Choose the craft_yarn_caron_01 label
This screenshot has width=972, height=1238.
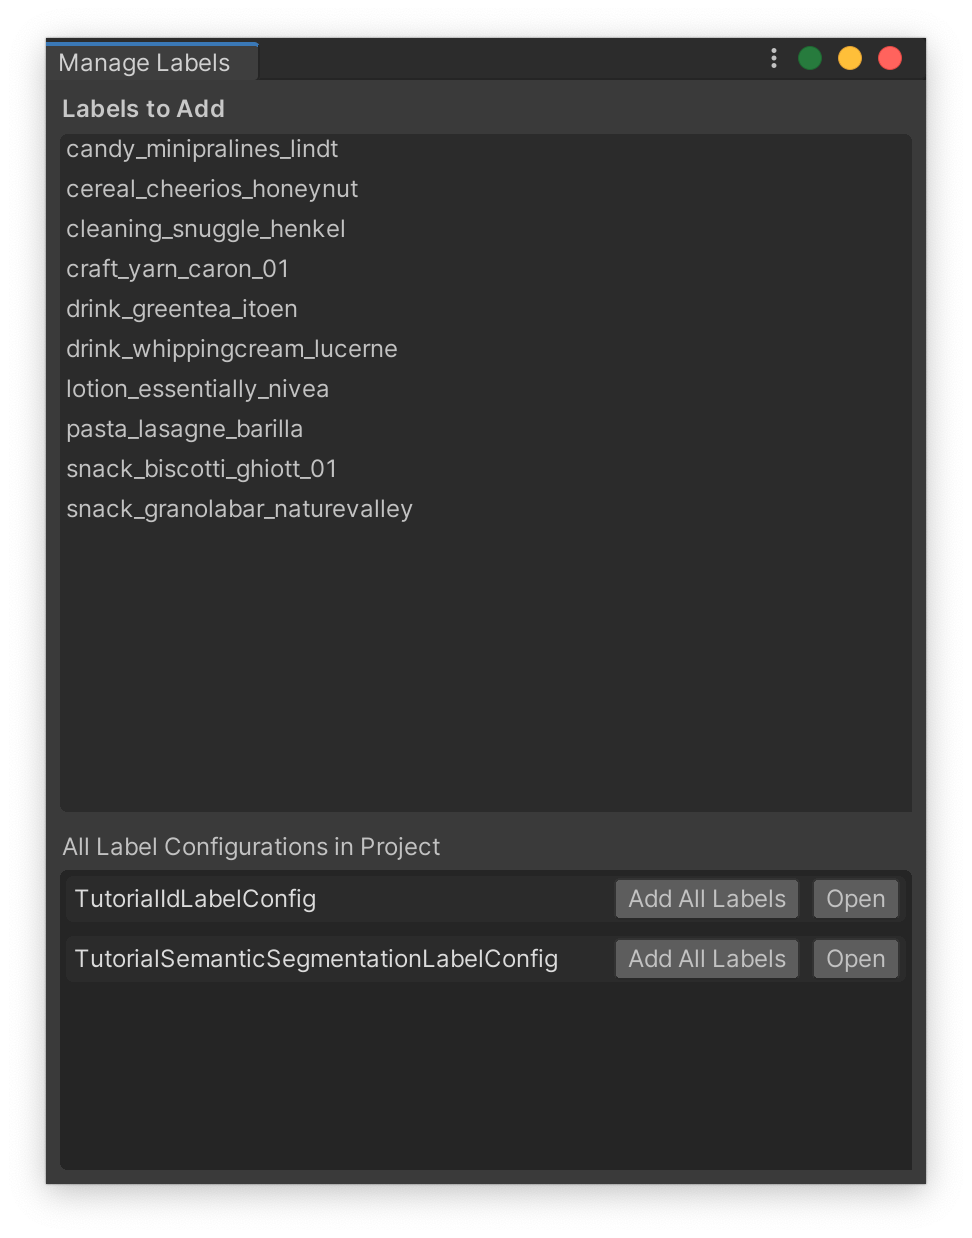178,269
